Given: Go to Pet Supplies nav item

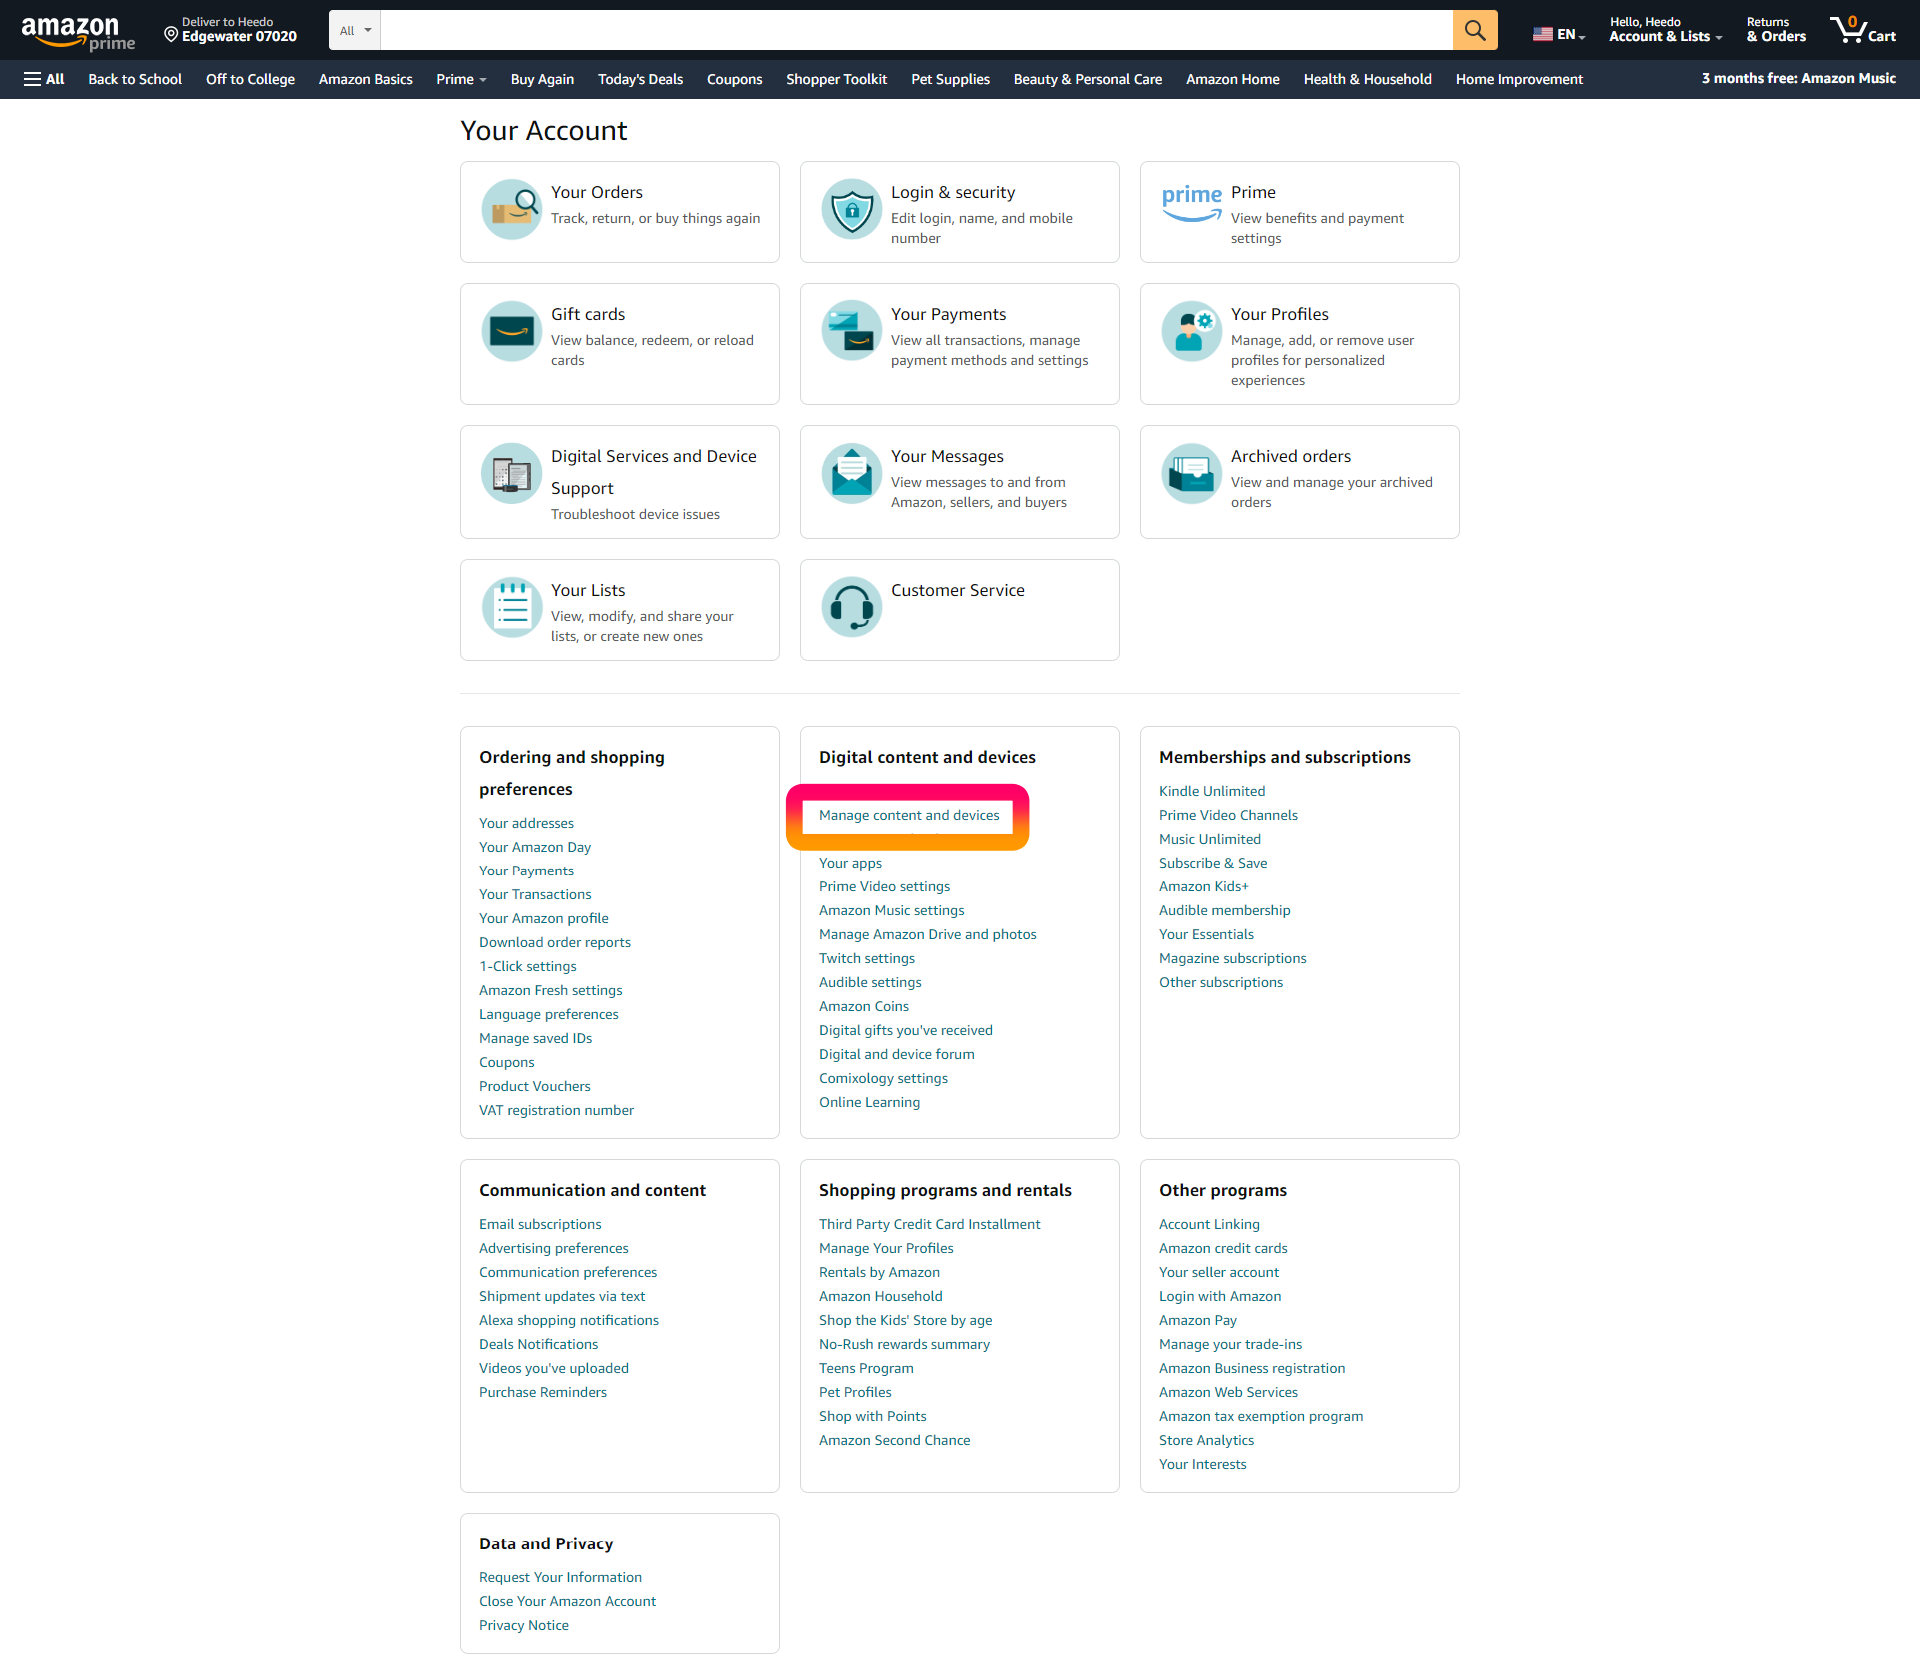Looking at the screenshot, I should coord(950,79).
